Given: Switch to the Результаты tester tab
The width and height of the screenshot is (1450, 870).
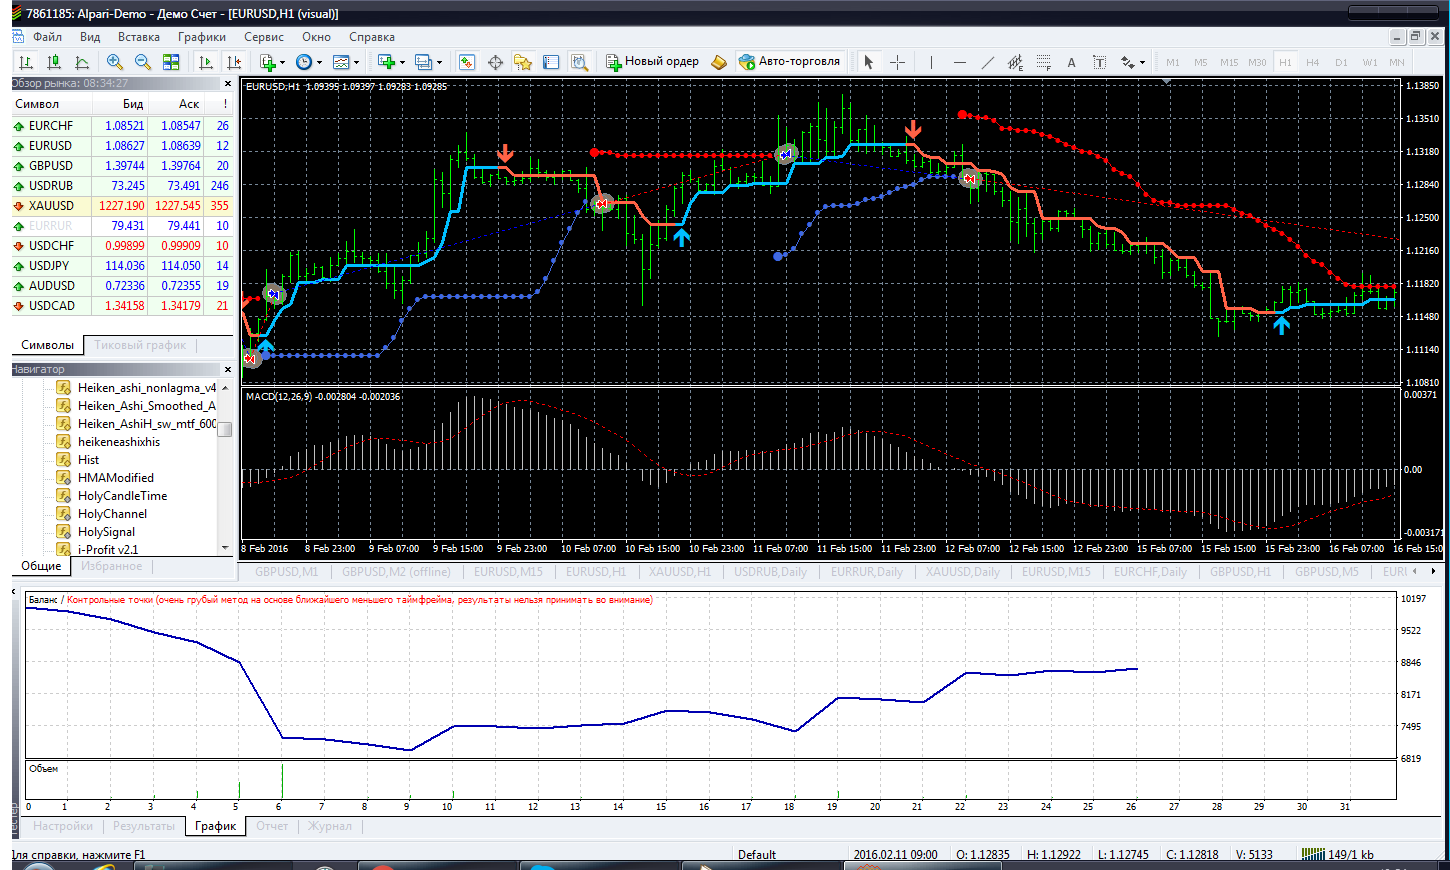Looking at the screenshot, I should tap(143, 826).
